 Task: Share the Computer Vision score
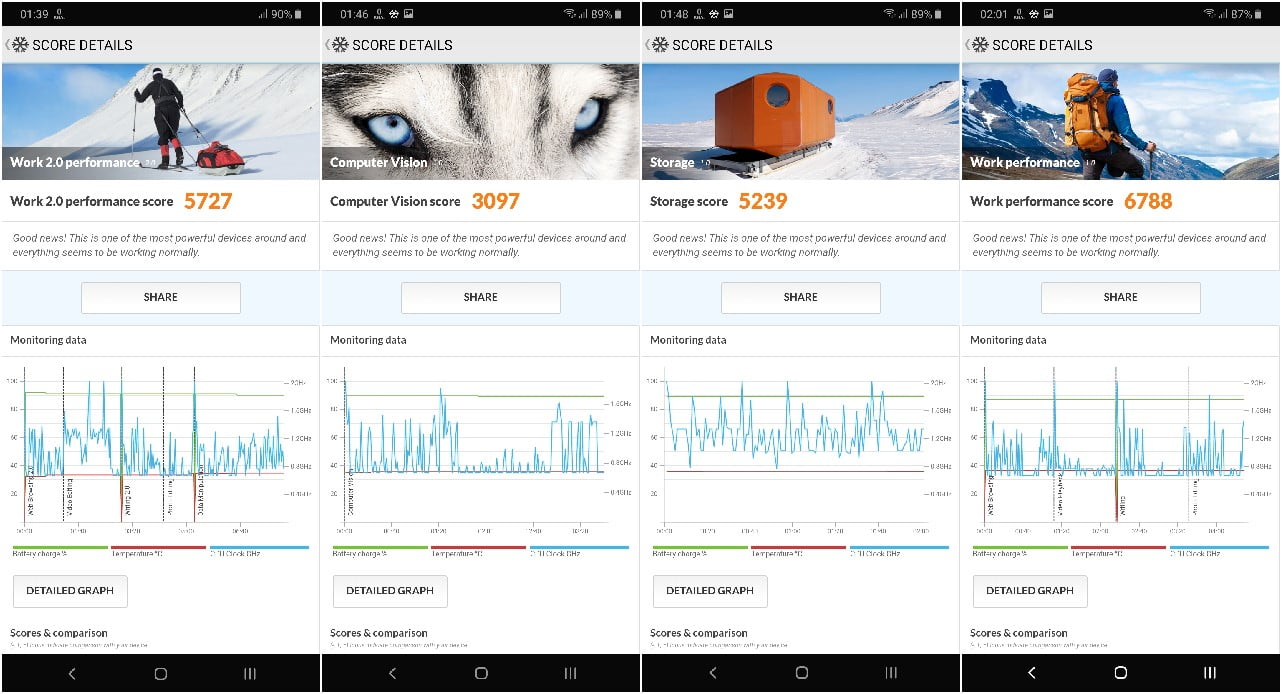coord(480,297)
